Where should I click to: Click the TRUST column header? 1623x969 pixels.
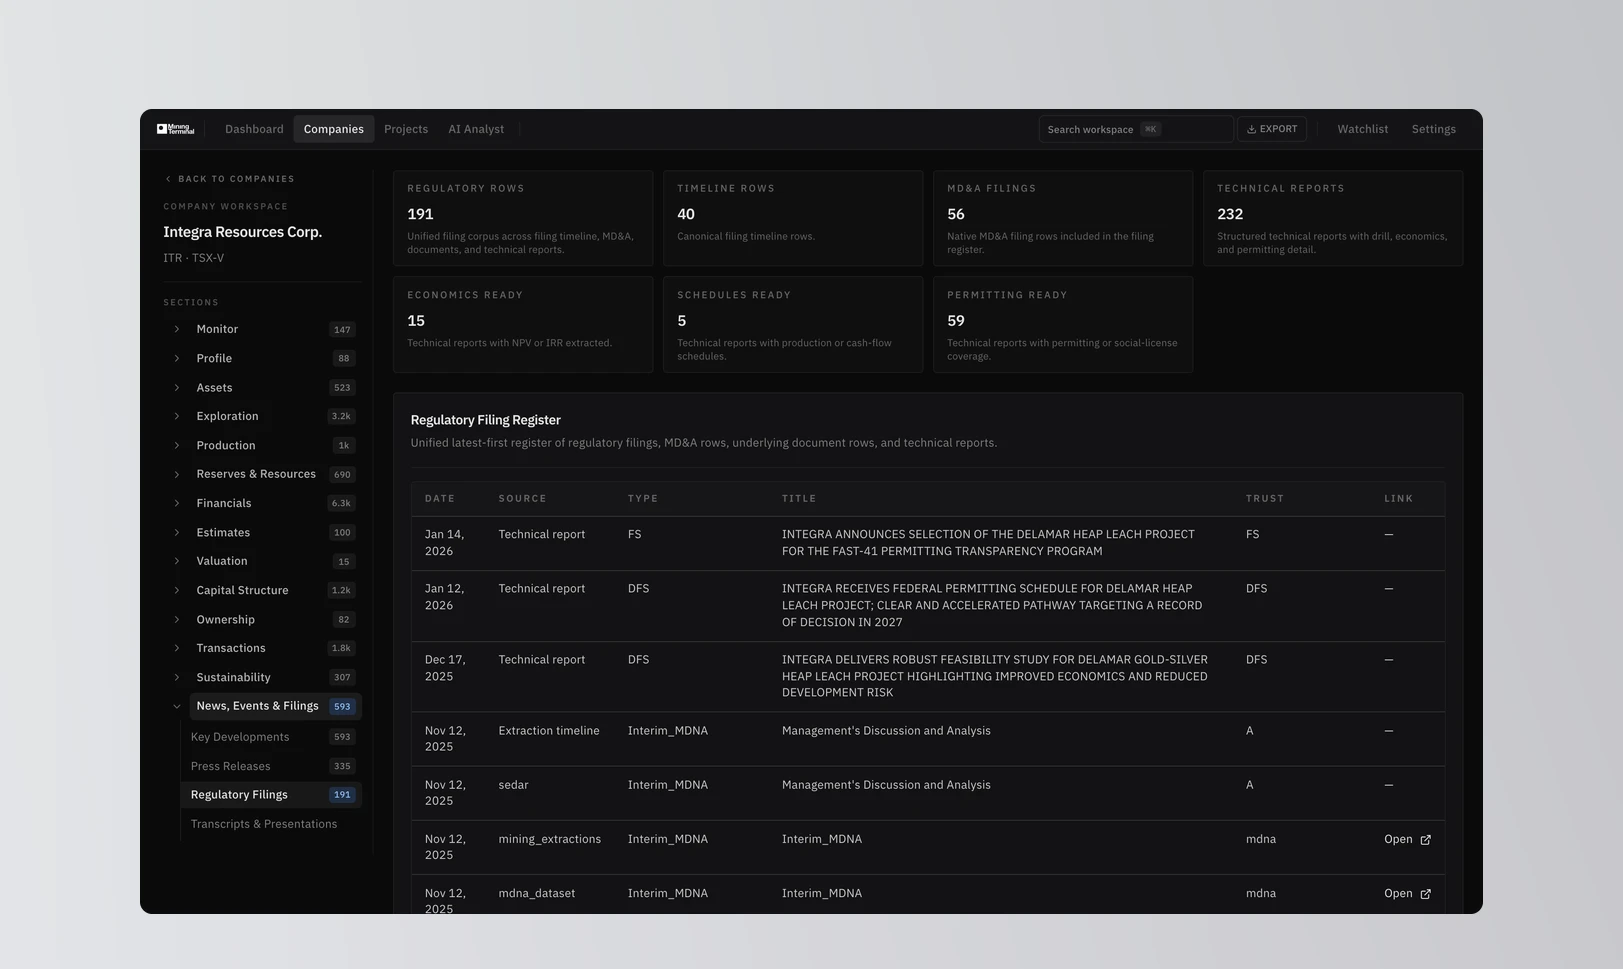(1265, 499)
